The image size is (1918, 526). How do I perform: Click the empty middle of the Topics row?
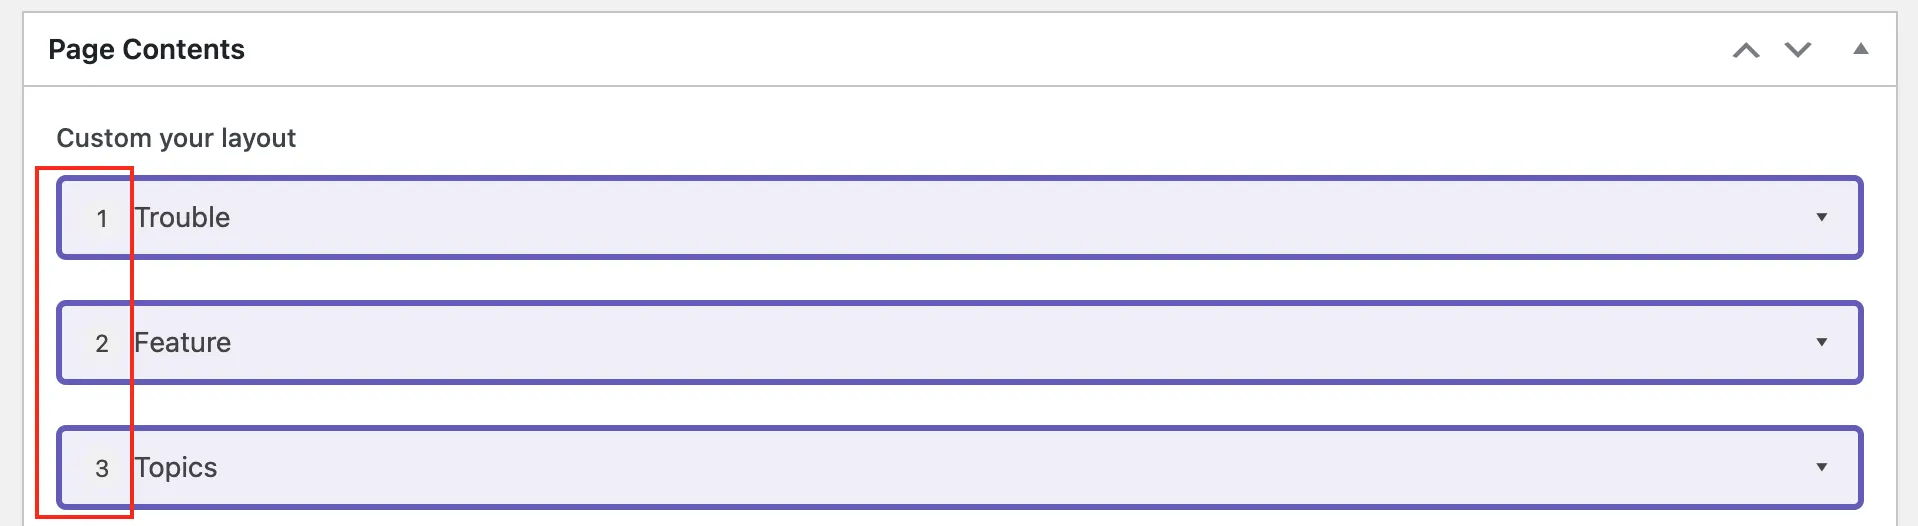click(960, 467)
